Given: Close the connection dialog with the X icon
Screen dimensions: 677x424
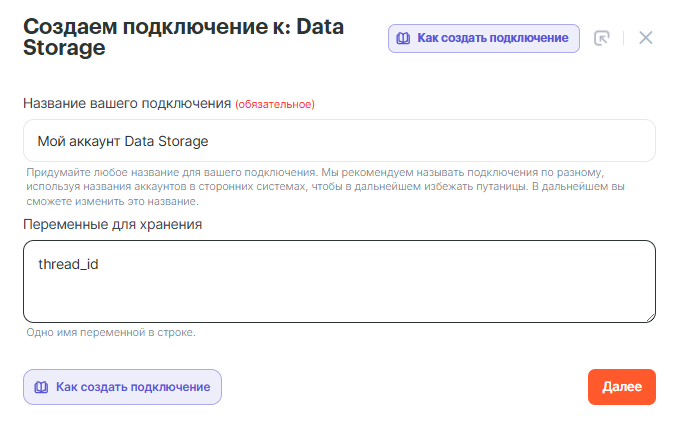Looking at the screenshot, I should click(x=645, y=38).
